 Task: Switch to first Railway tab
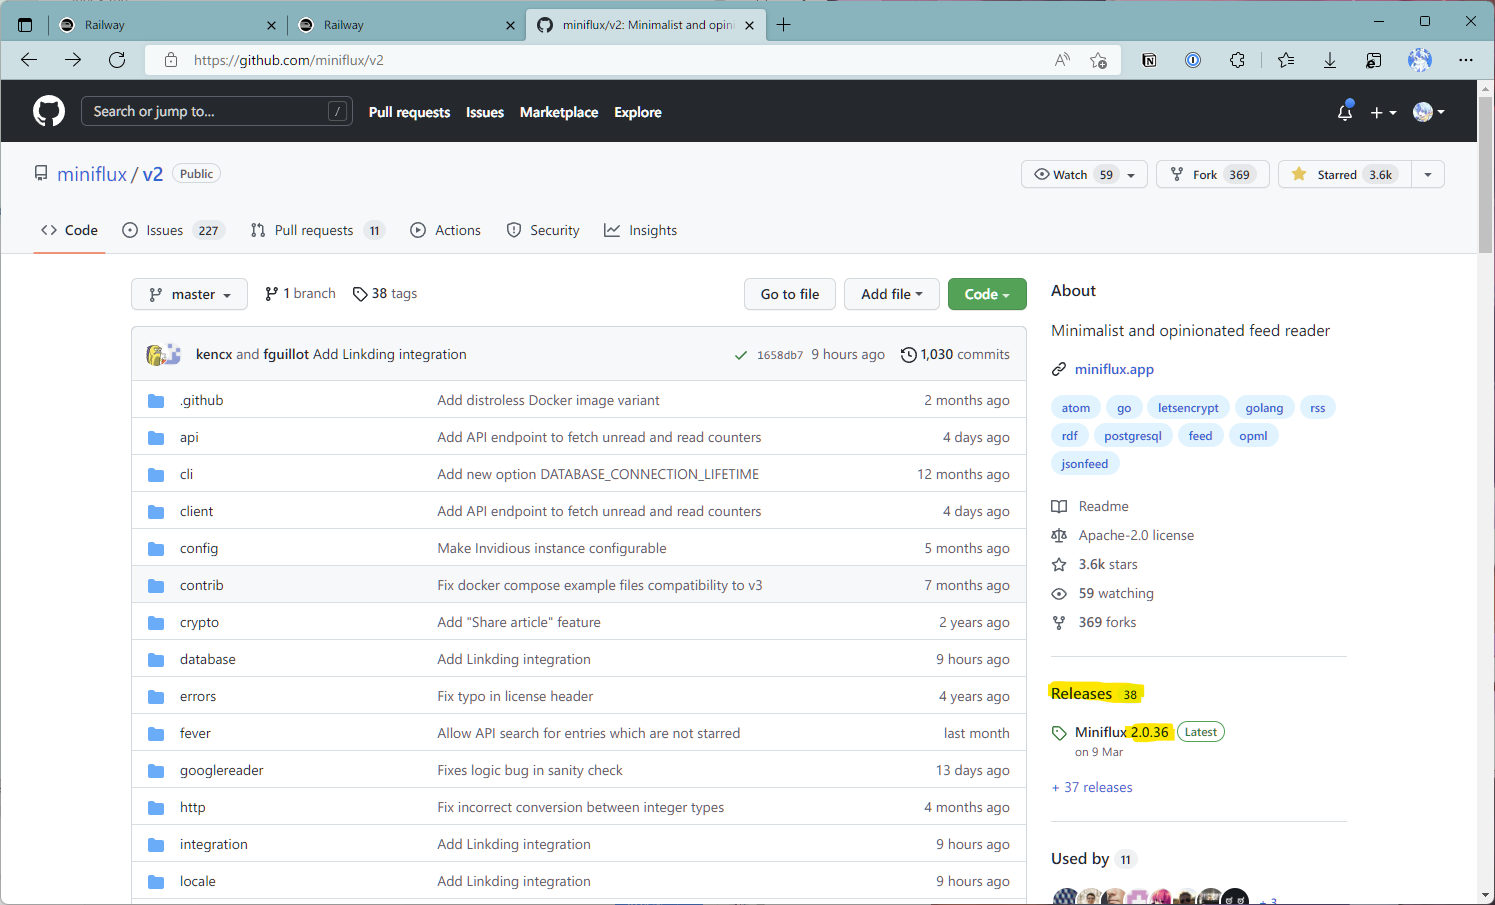[168, 25]
